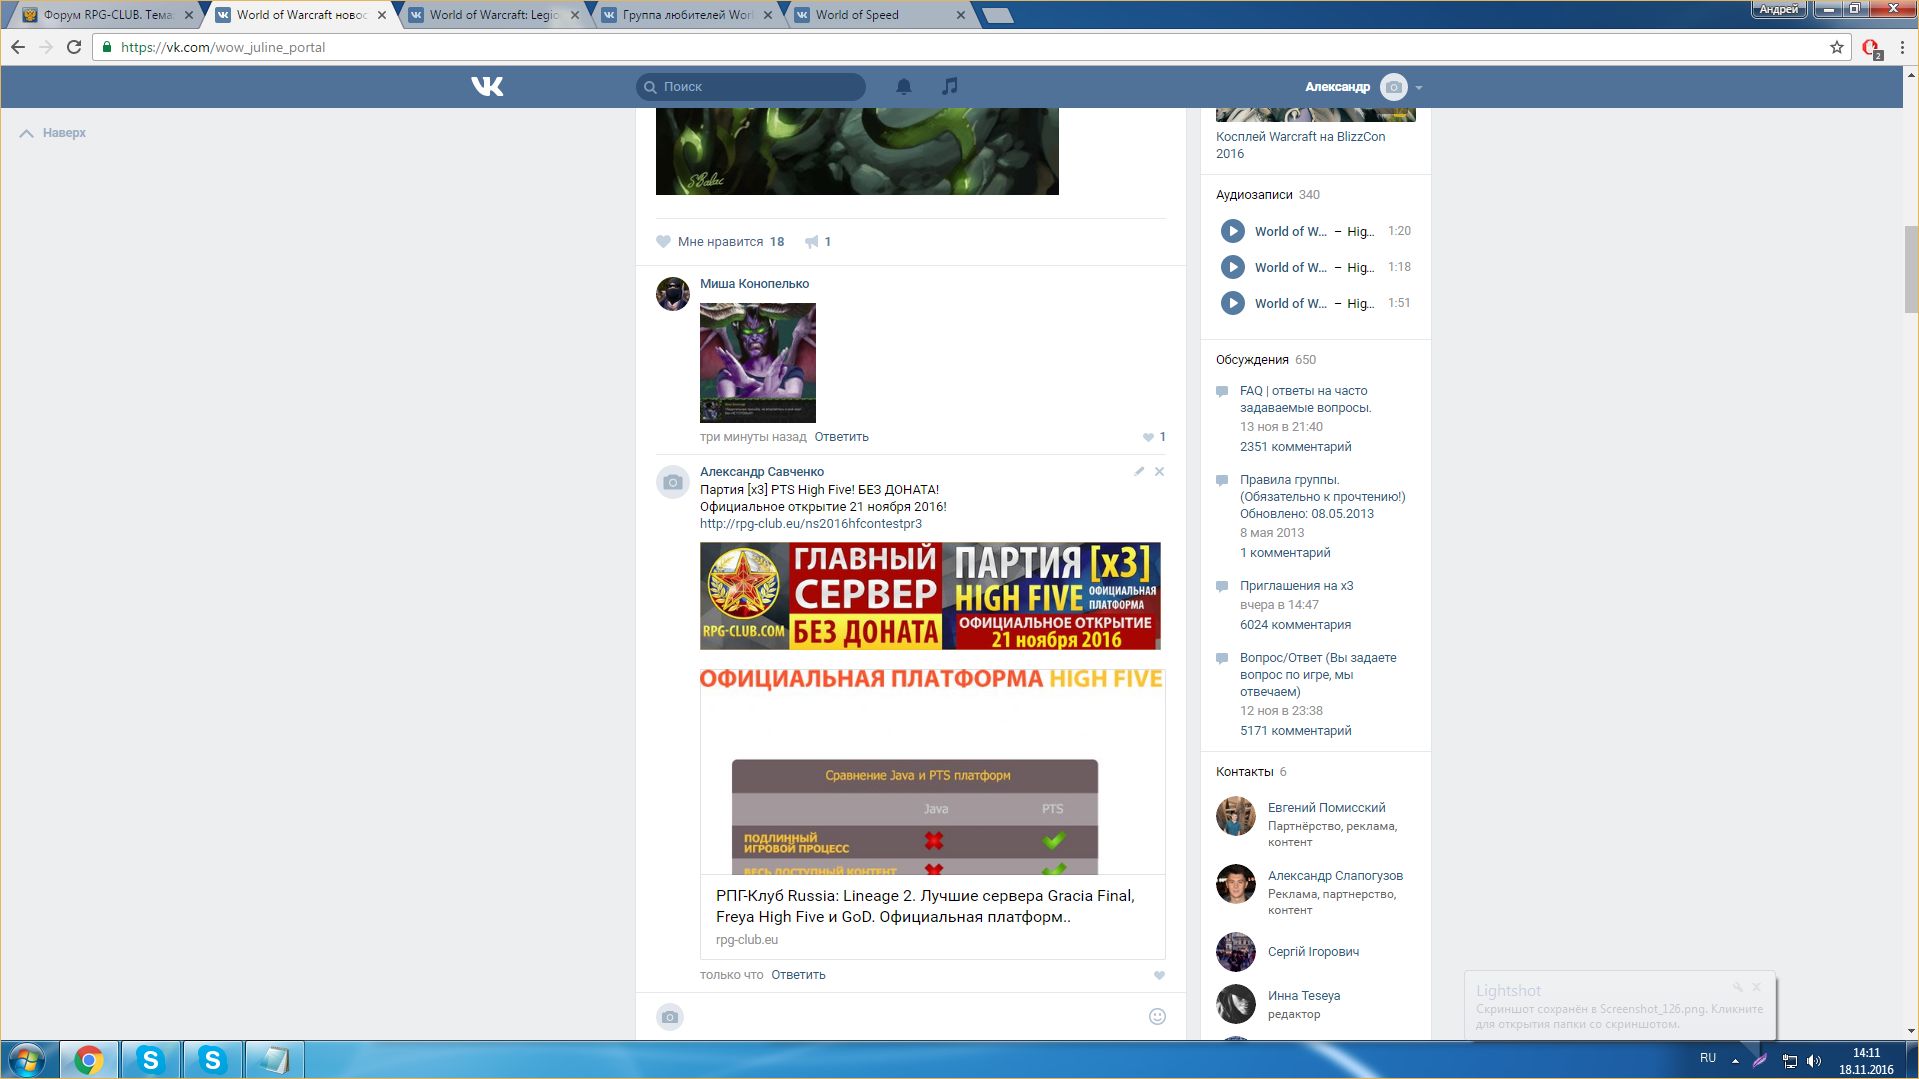
Task: Click the VK logo in header
Action: tap(487, 87)
